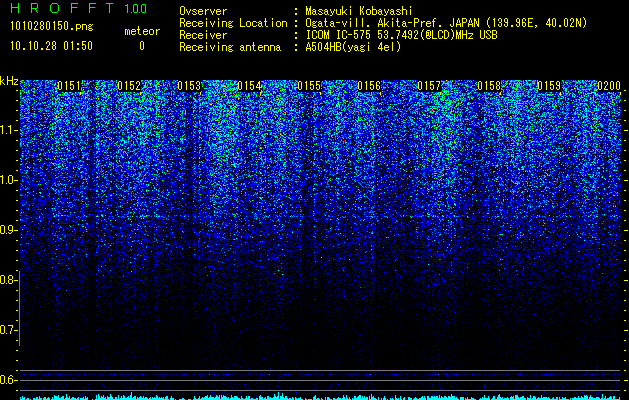This screenshot has width=629, height=400.
Task: Click the 1.0 kHz axis label
Action: click(8, 180)
